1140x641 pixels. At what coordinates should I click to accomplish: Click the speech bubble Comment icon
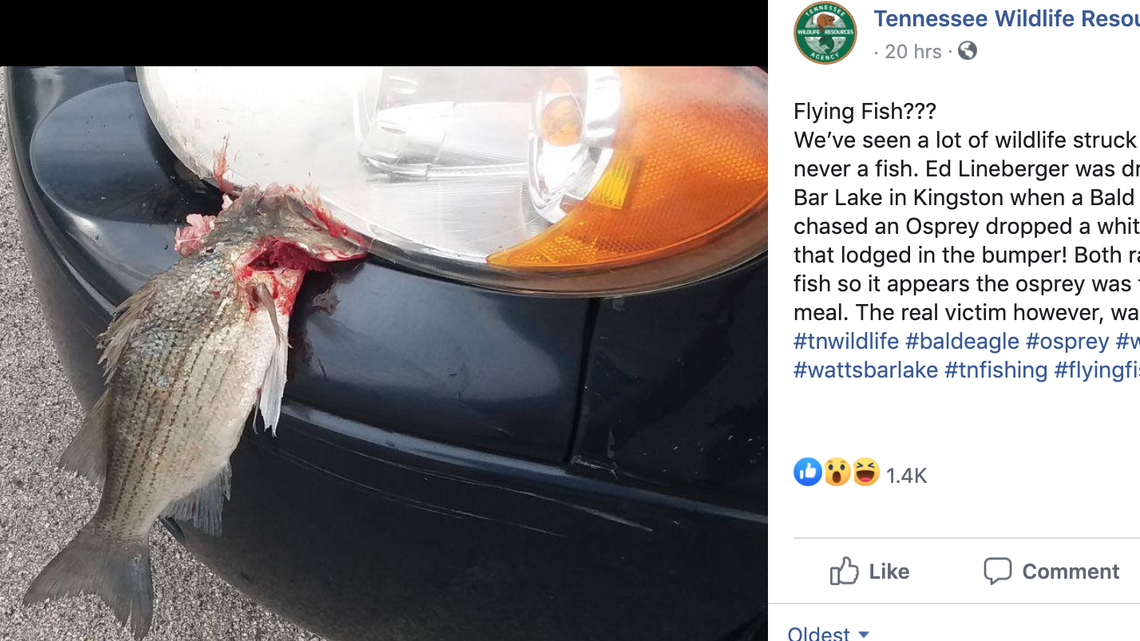pyautogui.click(x=998, y=571)
